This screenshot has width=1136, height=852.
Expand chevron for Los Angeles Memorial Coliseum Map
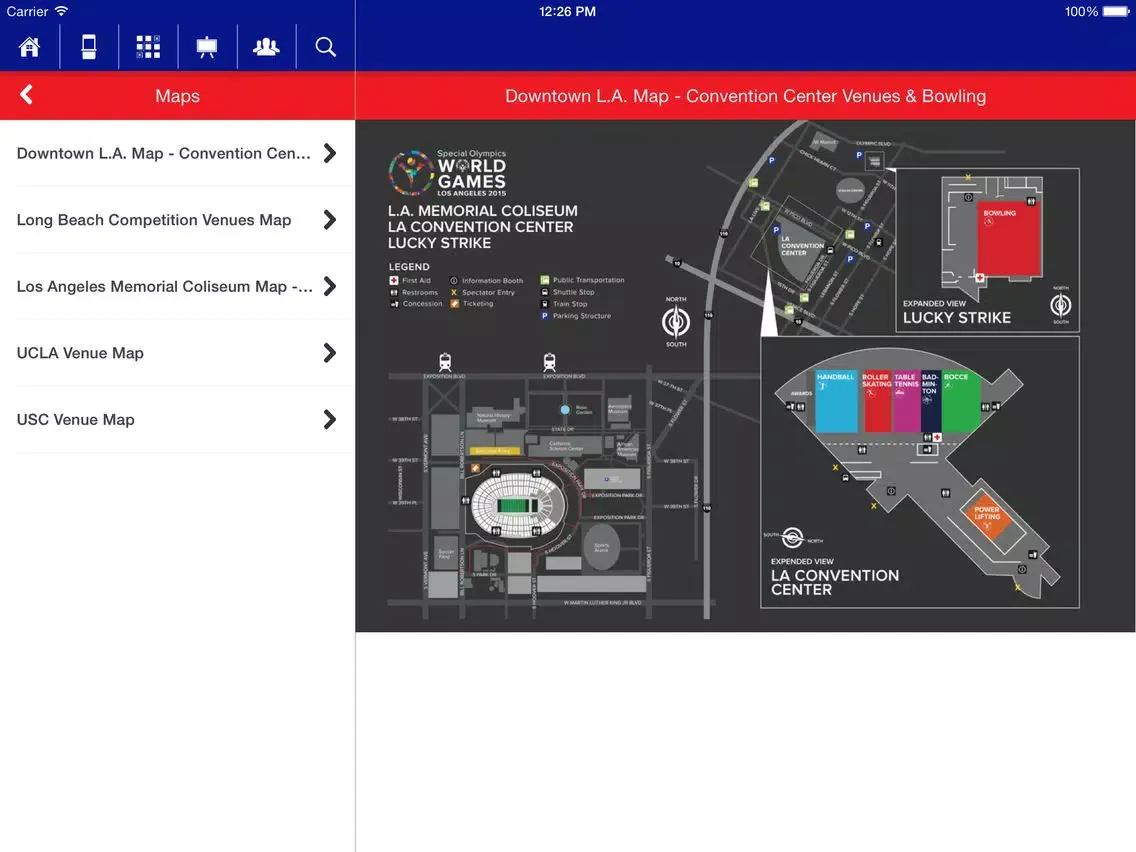coord(330,287)
